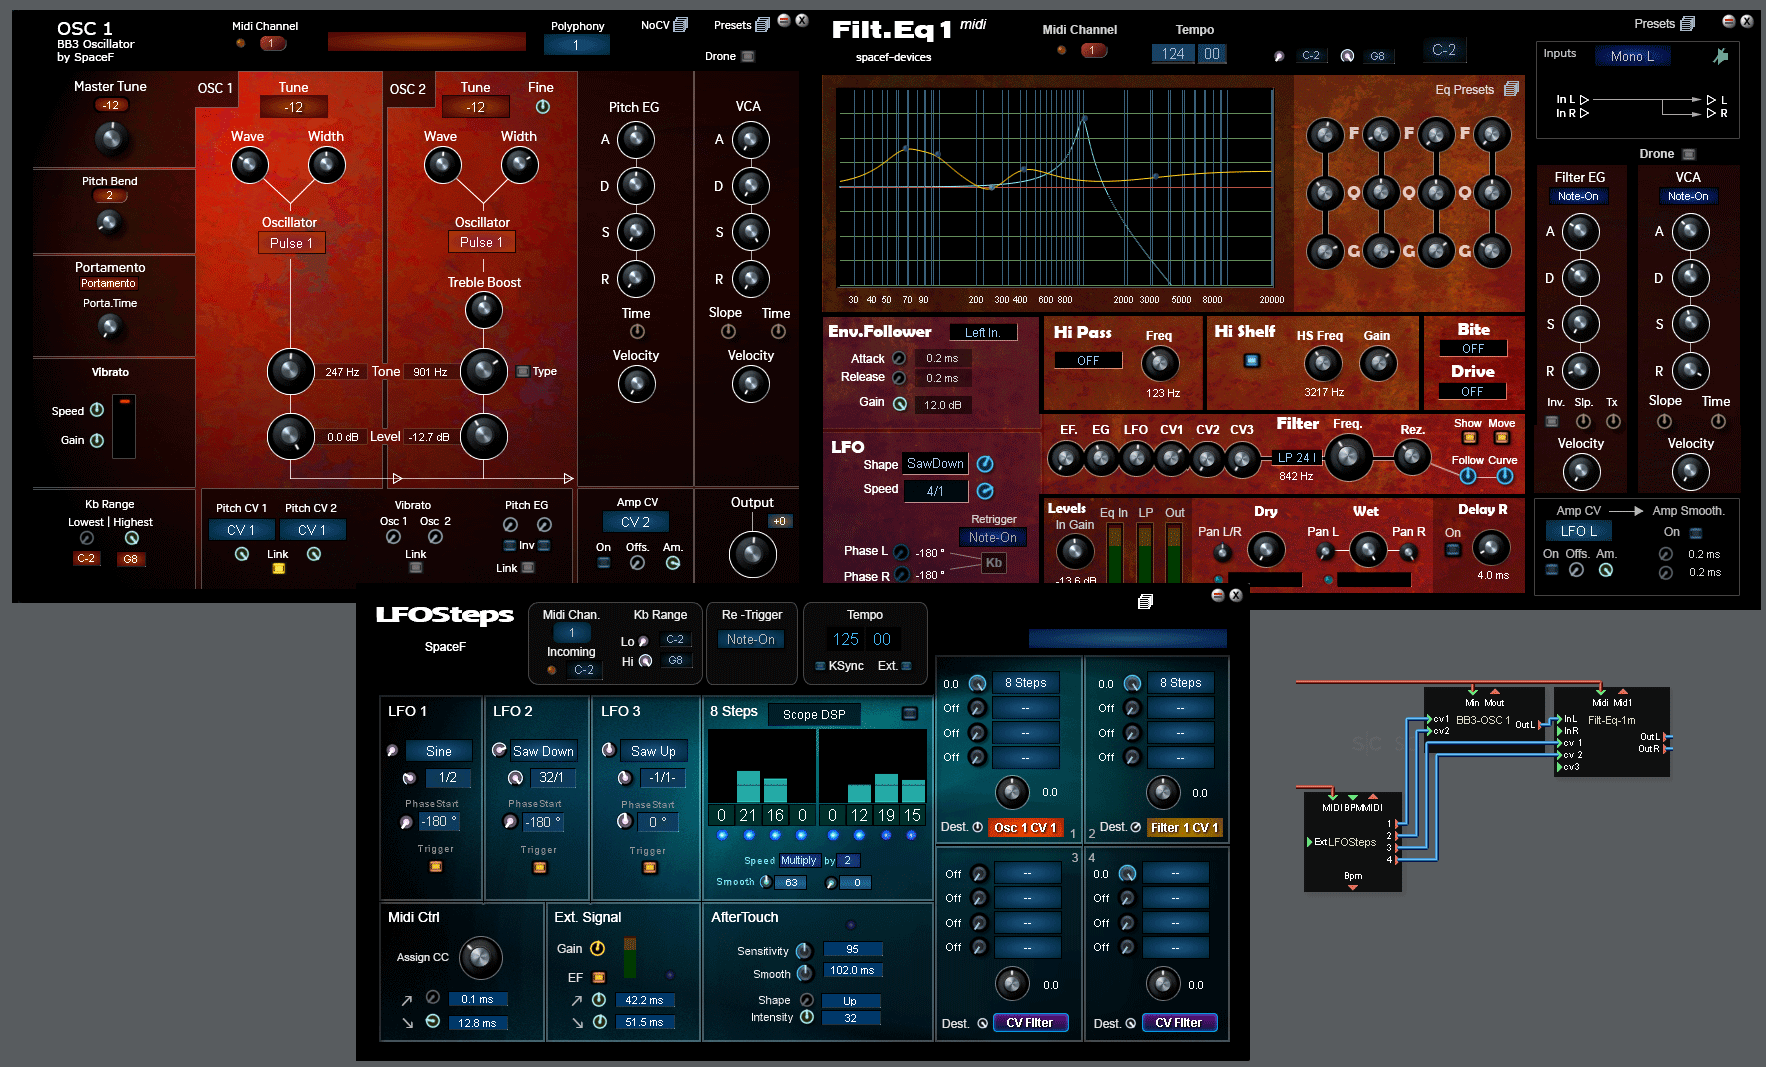Click Re-Trigger Note-On button in LFOSteps
The height and width of the screenshot is (1067, 1766).
[x=751, y=639]
